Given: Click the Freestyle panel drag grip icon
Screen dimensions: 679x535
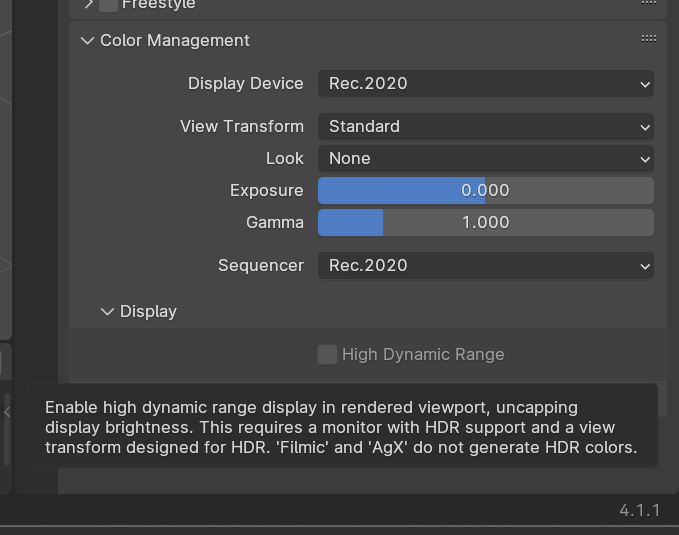Looking at the screenshot, I should coord(649,4).
